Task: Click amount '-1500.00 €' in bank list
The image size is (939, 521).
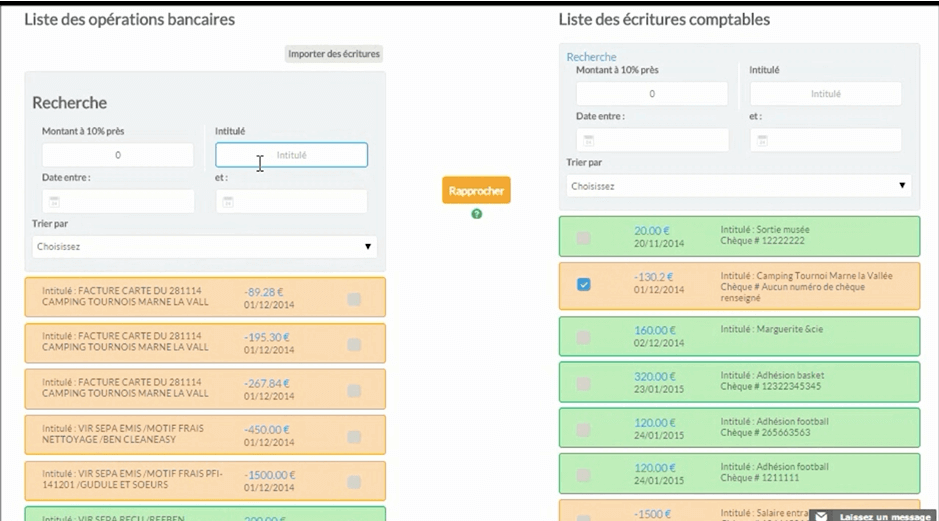Action: [269, 475]
